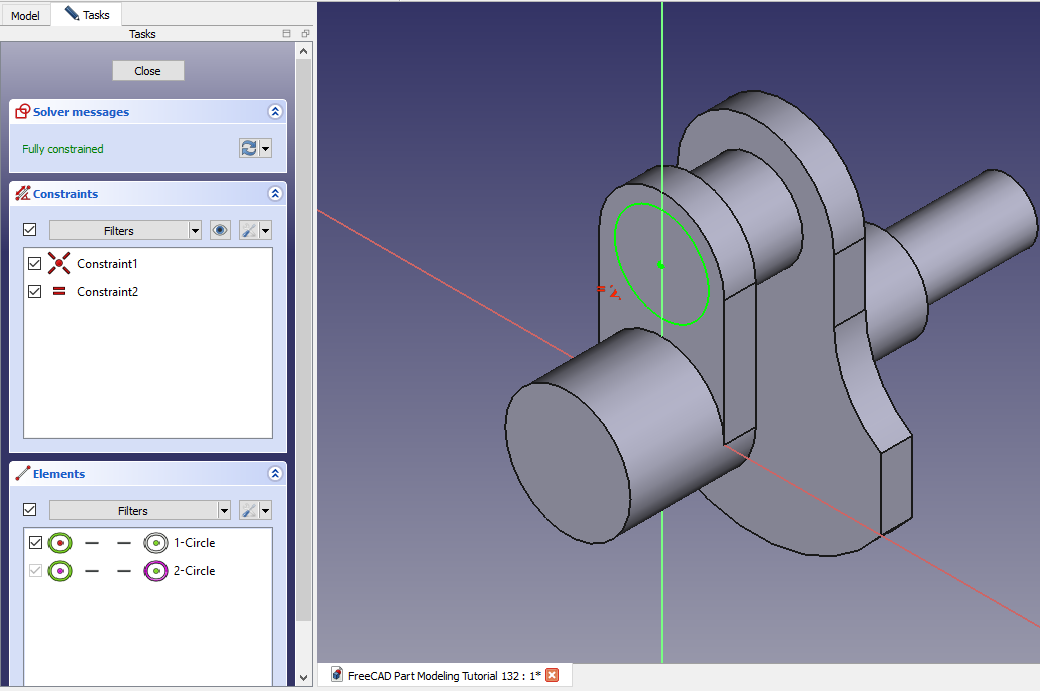Toggle constraint visibility eye icon
The height and width of the screenshot is (691, 1040).
(220, 230)
